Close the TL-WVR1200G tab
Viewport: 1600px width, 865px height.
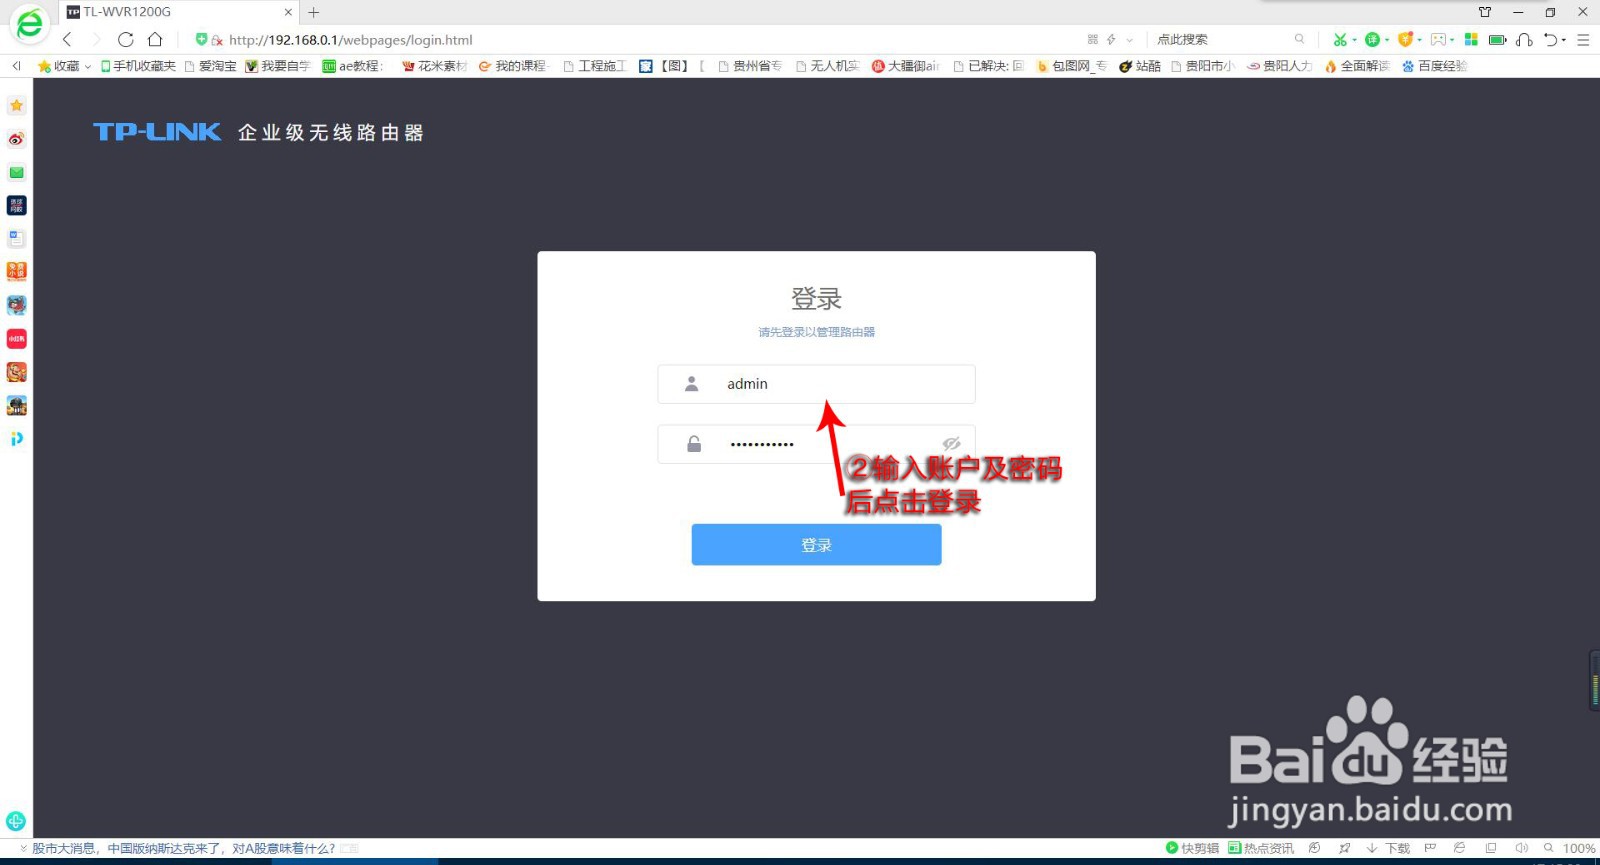click(288, 12)
